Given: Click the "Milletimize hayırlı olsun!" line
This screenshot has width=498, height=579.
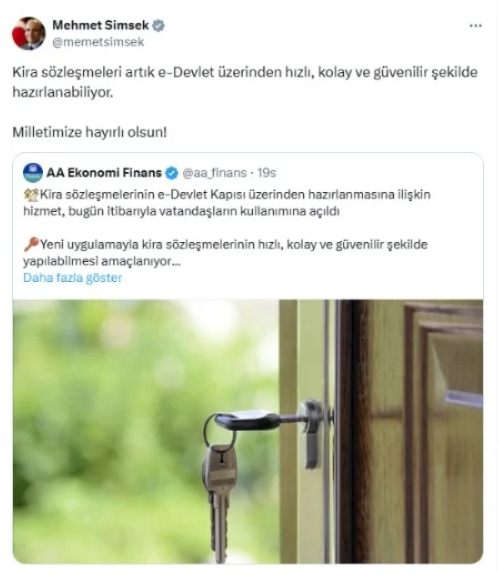Looking at the screenshot, I should coord(90,132).
